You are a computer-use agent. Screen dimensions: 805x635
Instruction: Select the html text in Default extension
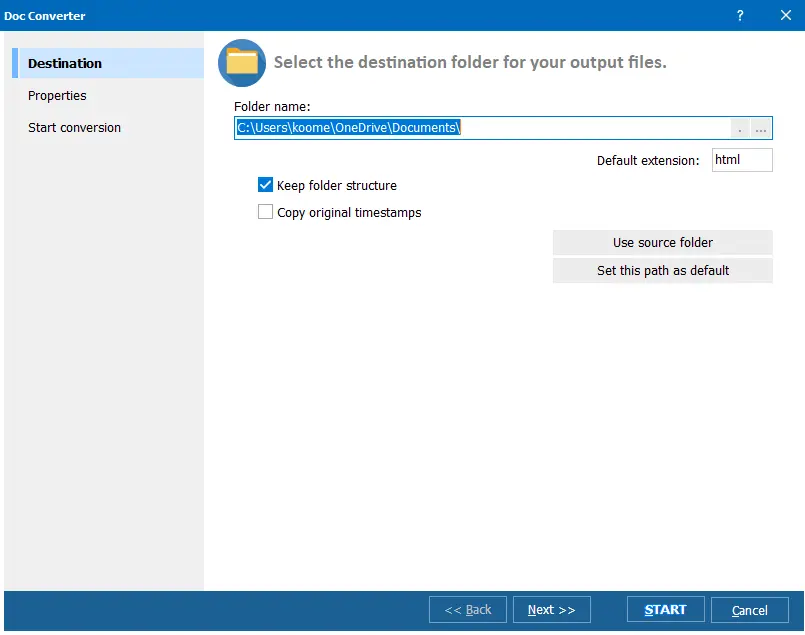point(742,159)
